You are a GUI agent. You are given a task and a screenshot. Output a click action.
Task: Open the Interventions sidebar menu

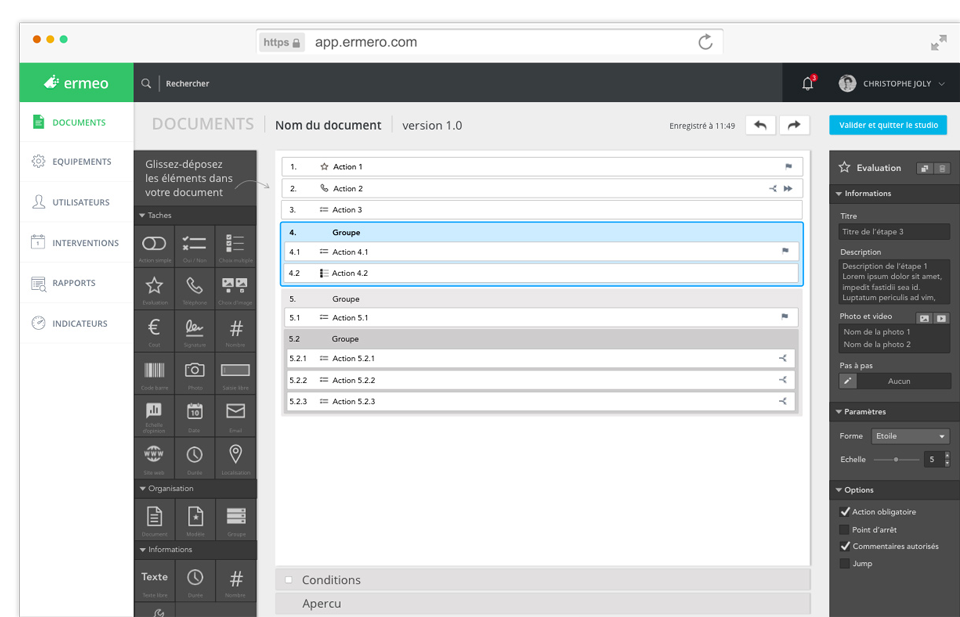pyautogui.click(x=85, y=243)
